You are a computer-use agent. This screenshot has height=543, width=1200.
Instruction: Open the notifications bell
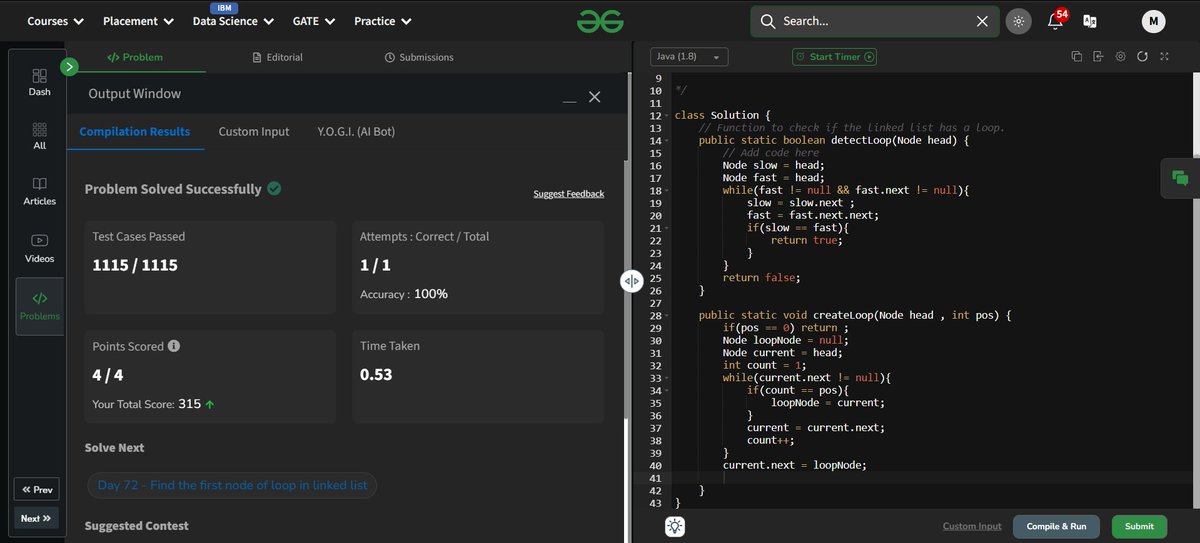(1055, 21)
